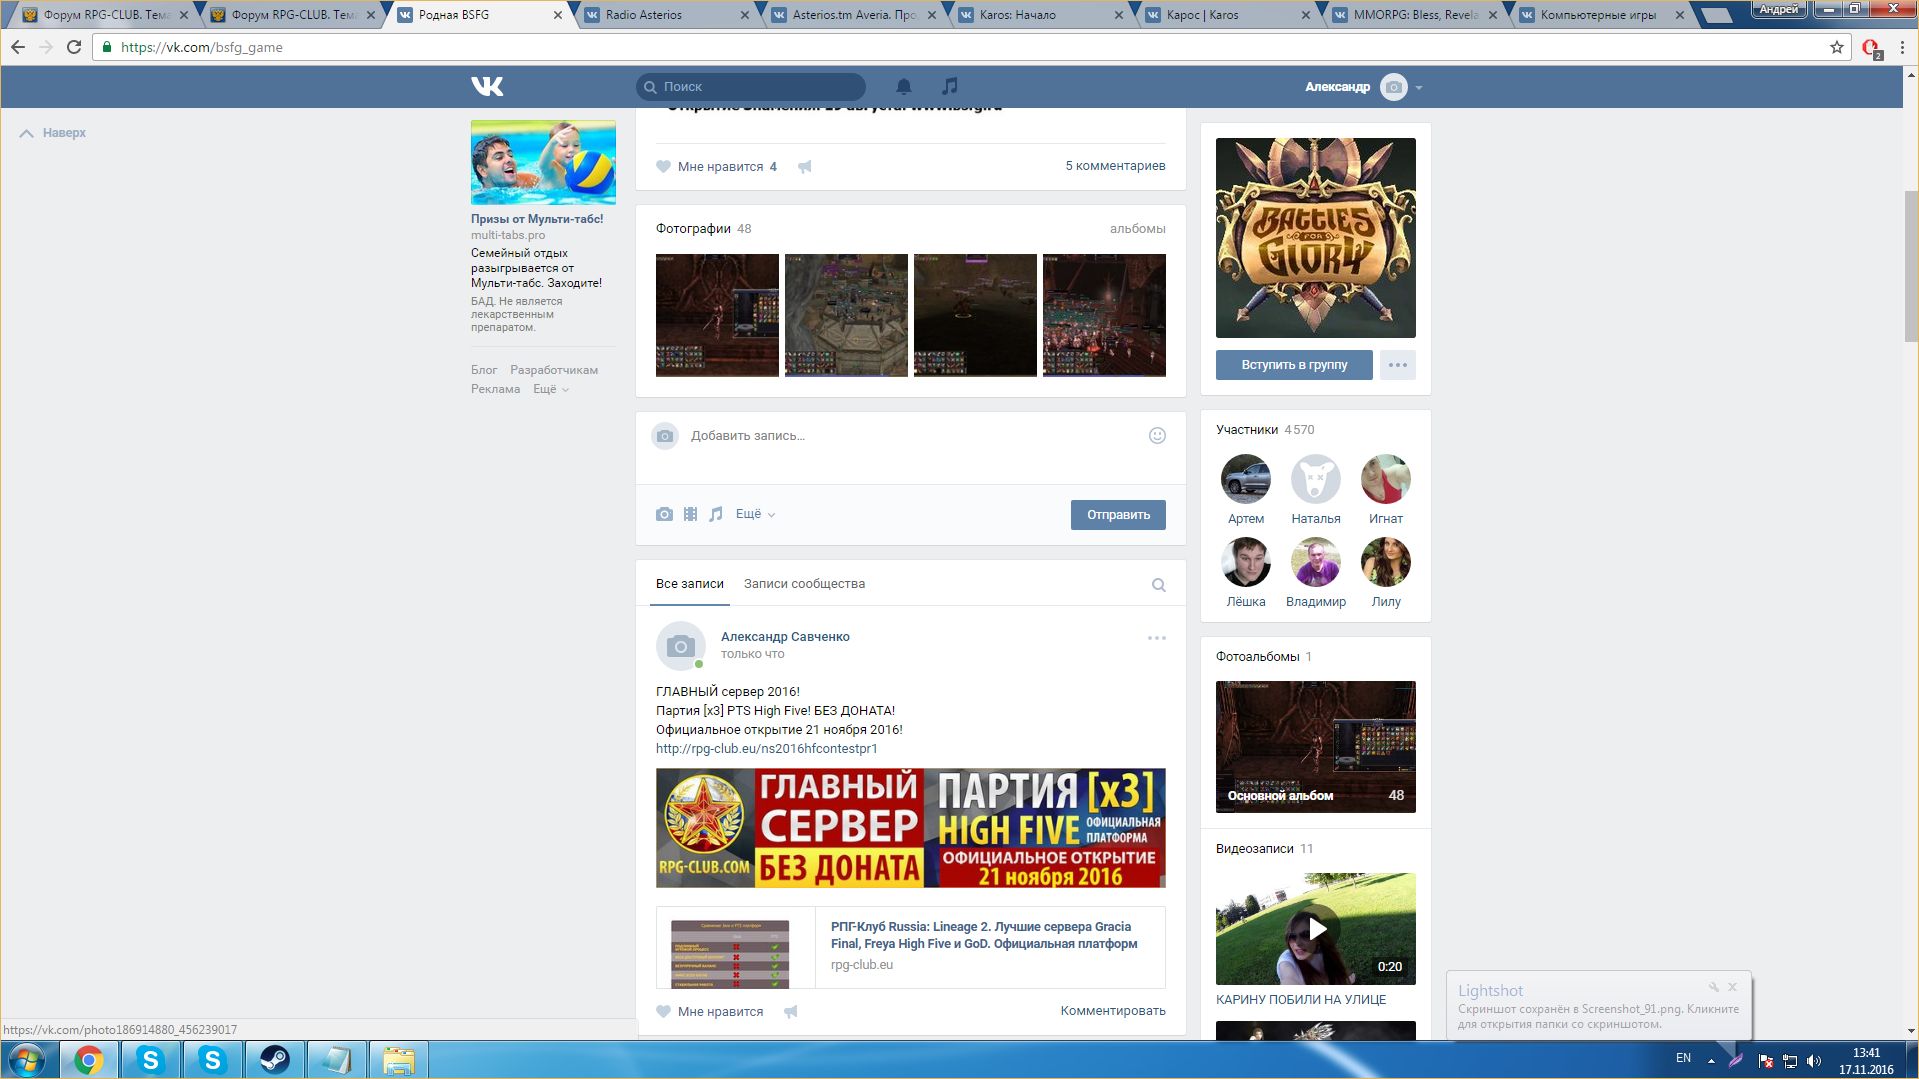
Task: Switch to Radio Asterios browser tab
Action: coord(665,15)
